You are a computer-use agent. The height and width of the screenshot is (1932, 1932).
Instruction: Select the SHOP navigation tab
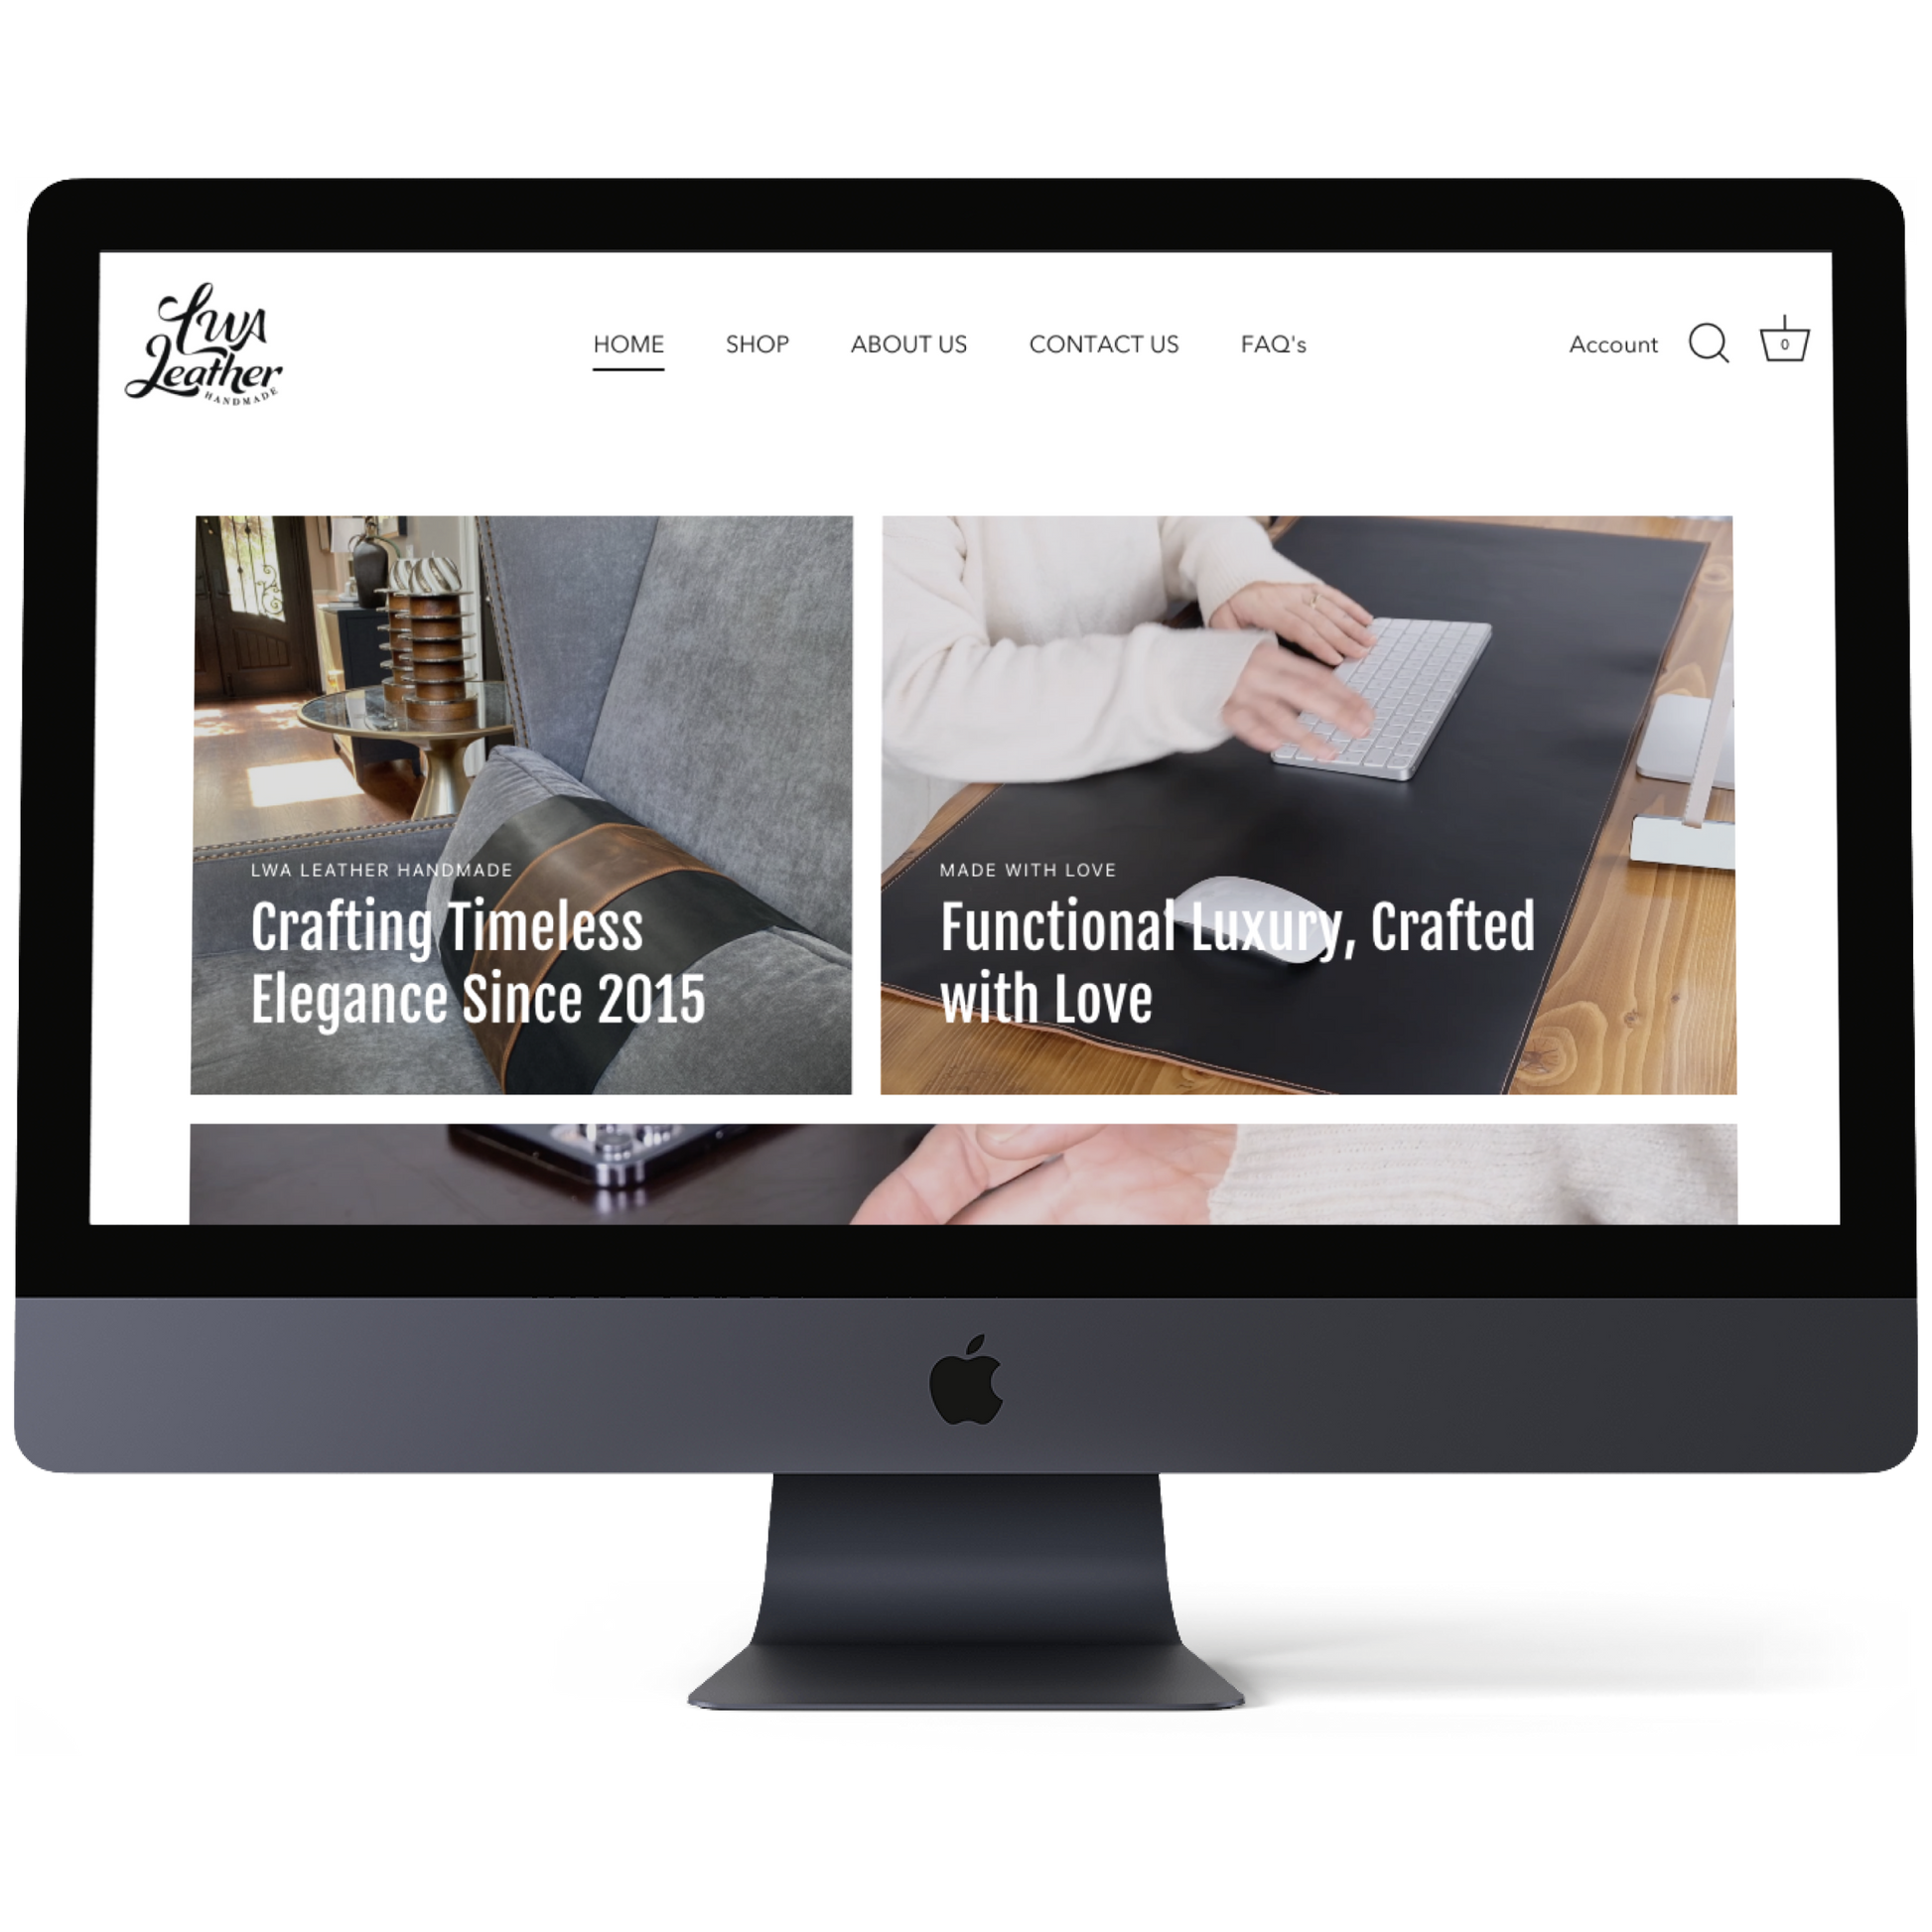[758, 344]
